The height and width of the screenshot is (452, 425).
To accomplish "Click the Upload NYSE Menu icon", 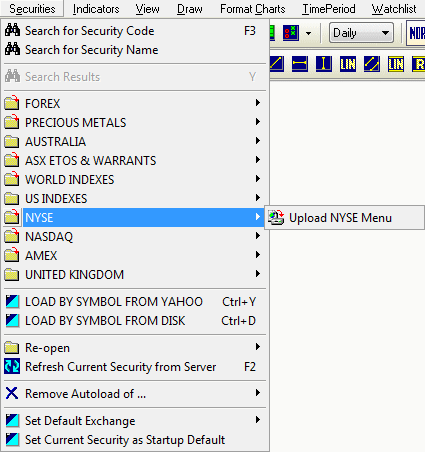I will (276, 218).
